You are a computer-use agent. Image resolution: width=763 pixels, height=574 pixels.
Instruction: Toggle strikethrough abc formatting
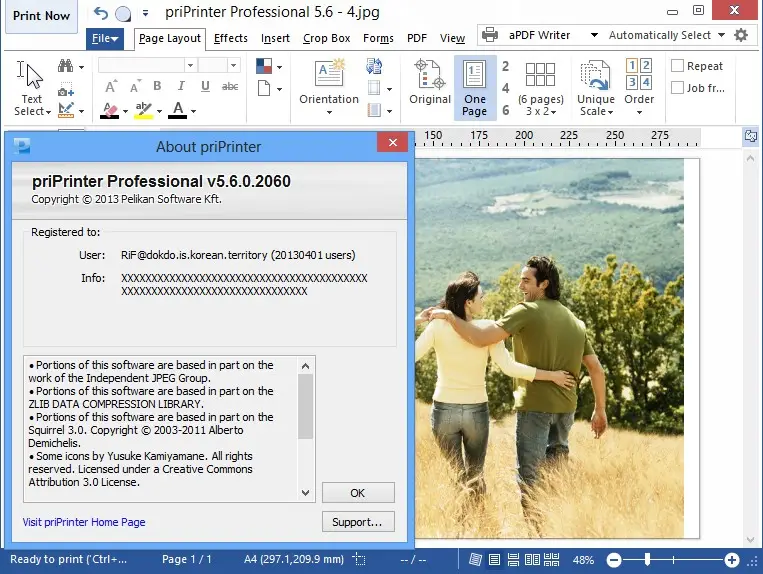tap(230, 87)
